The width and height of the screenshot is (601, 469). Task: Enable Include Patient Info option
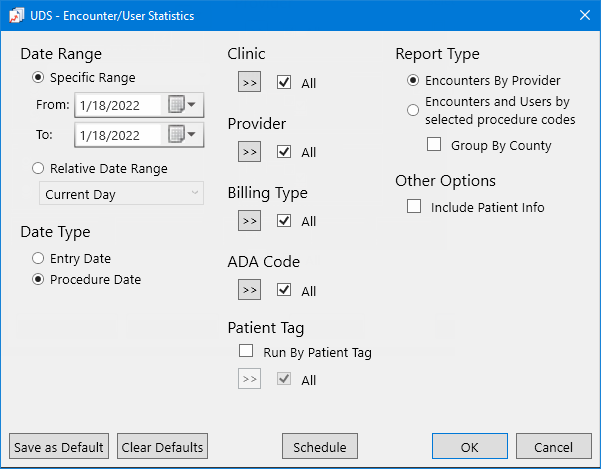[x=414, y=206]
